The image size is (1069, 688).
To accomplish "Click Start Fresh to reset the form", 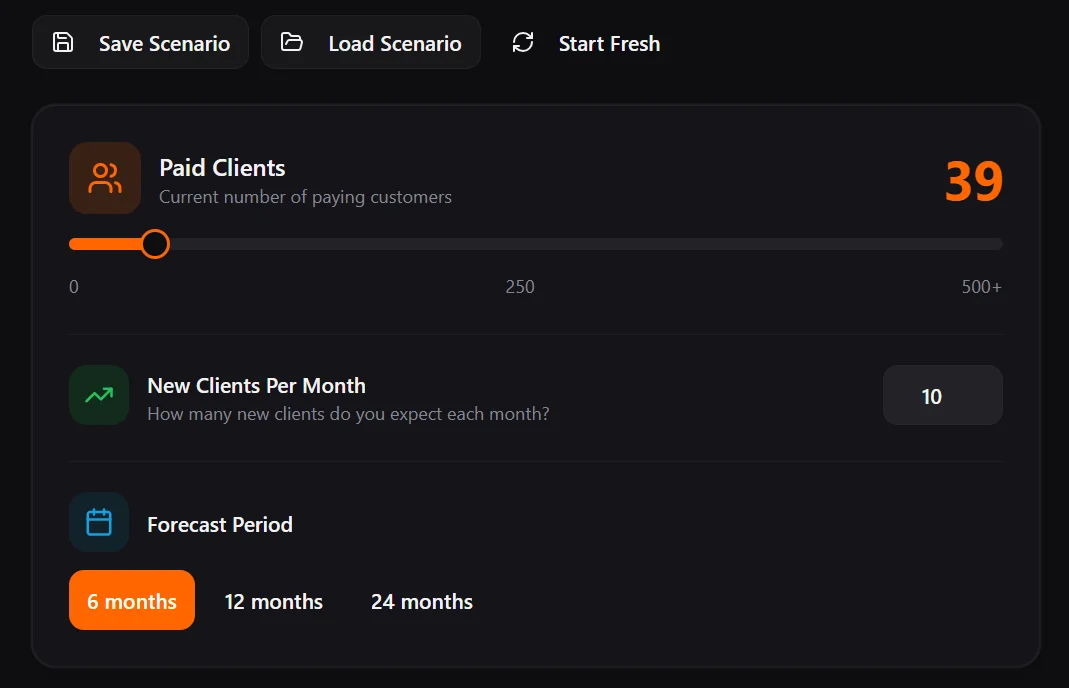I will click(585, 43).
